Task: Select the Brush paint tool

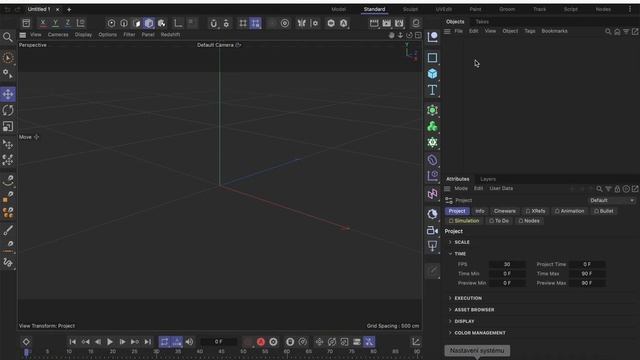Action: (x=8, y=231)
